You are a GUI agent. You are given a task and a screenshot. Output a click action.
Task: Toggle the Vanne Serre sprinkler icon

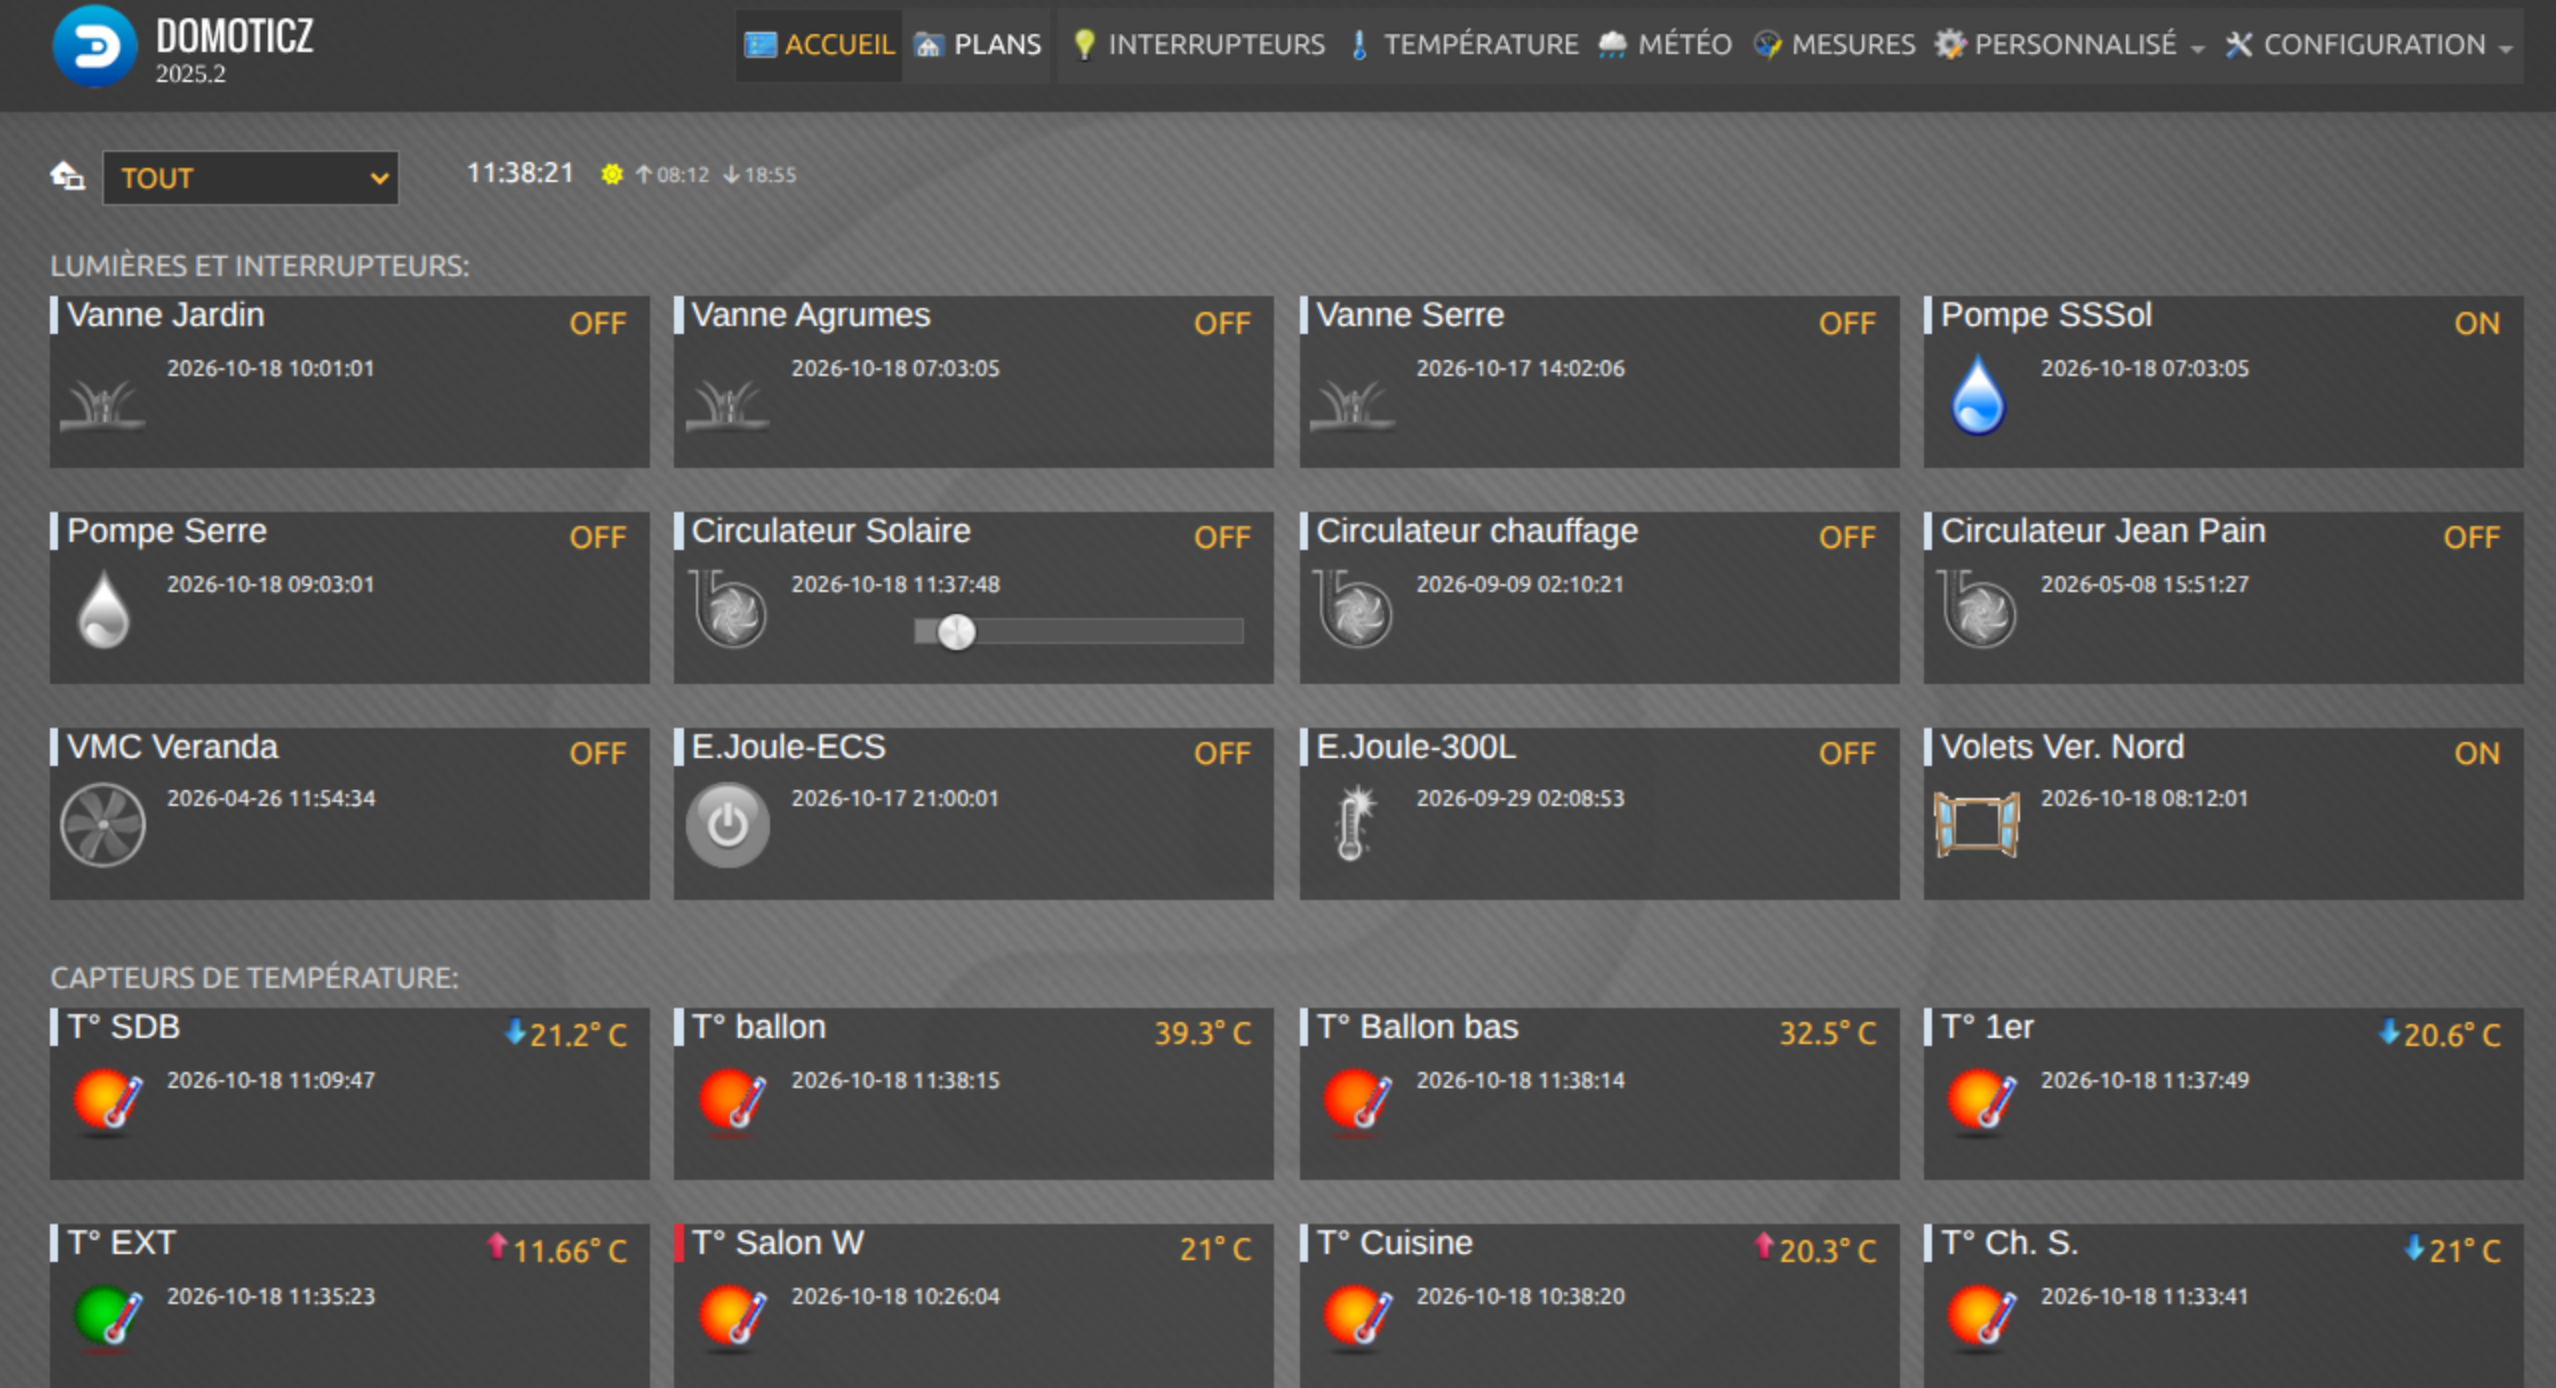(x=1352, y=405)
